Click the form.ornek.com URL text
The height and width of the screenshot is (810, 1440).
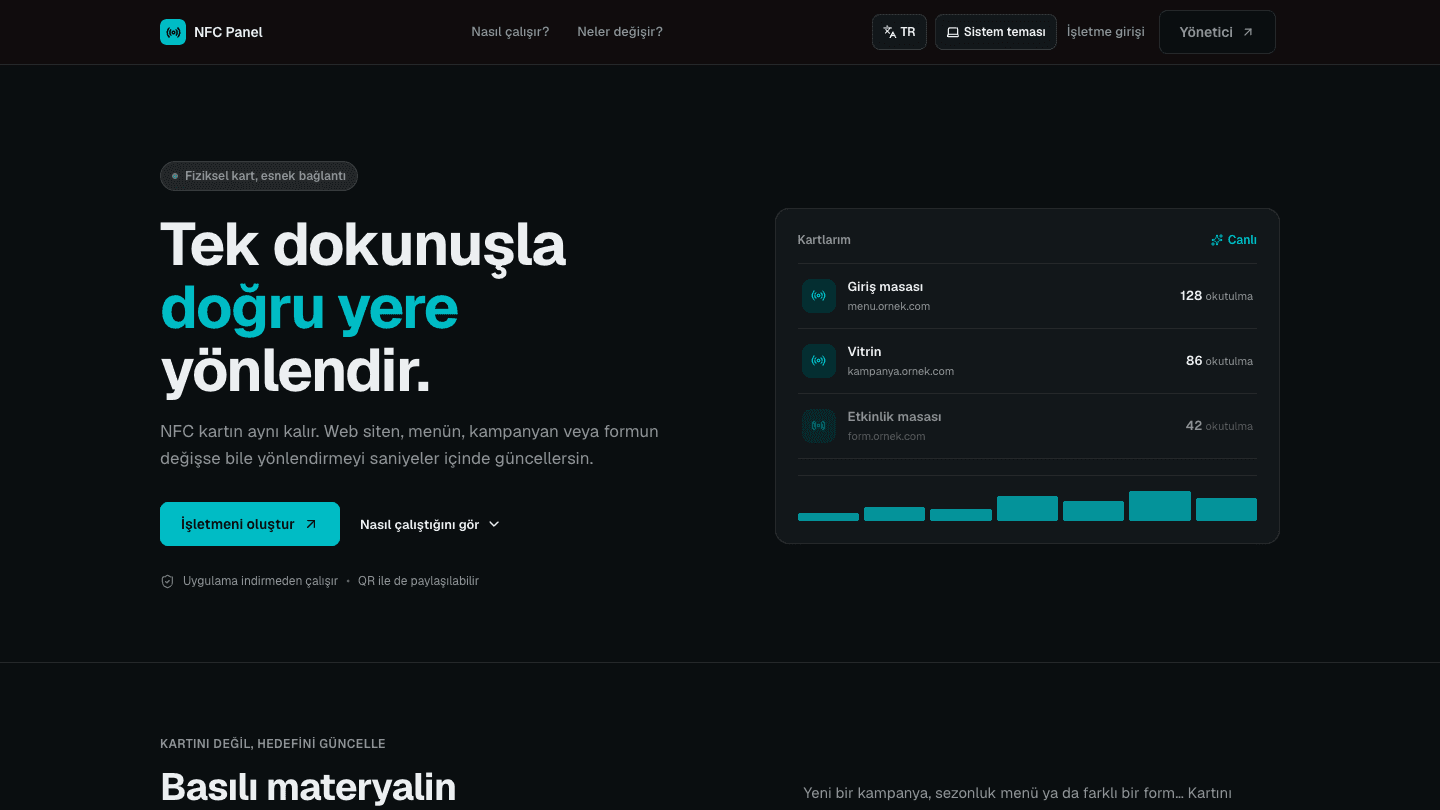tap(886, 436)
